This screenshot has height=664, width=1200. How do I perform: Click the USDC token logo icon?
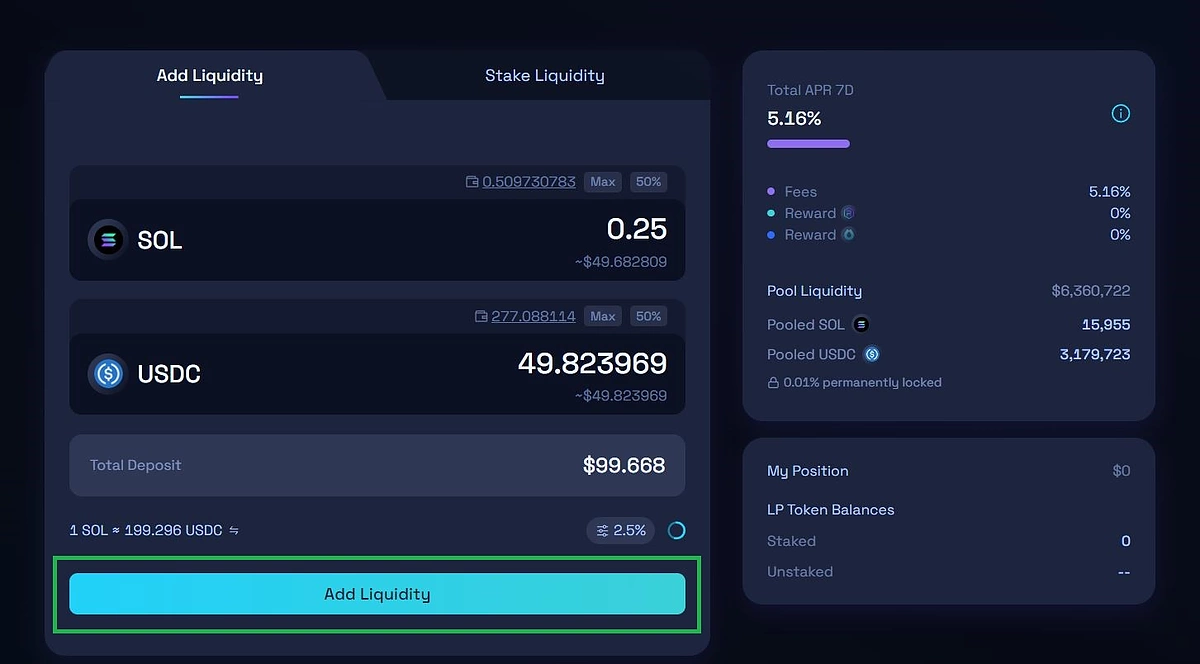(x=108, y=374)
